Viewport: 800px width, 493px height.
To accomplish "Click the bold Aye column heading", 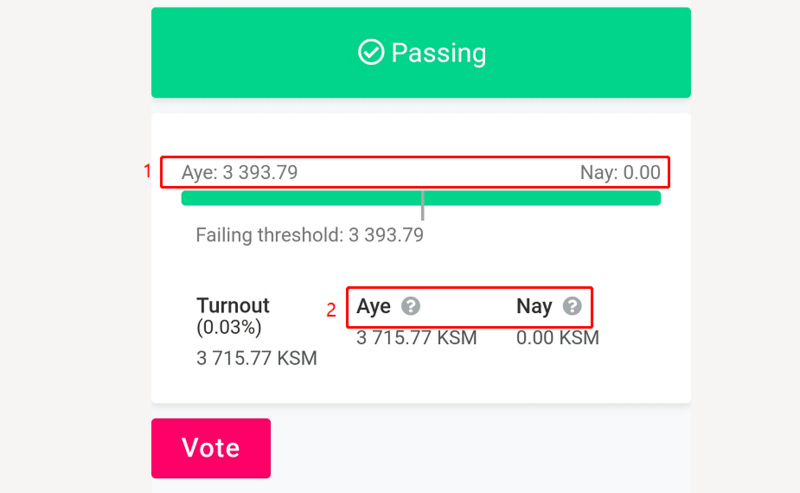I will pyautogui.click(x=374, y=306).
